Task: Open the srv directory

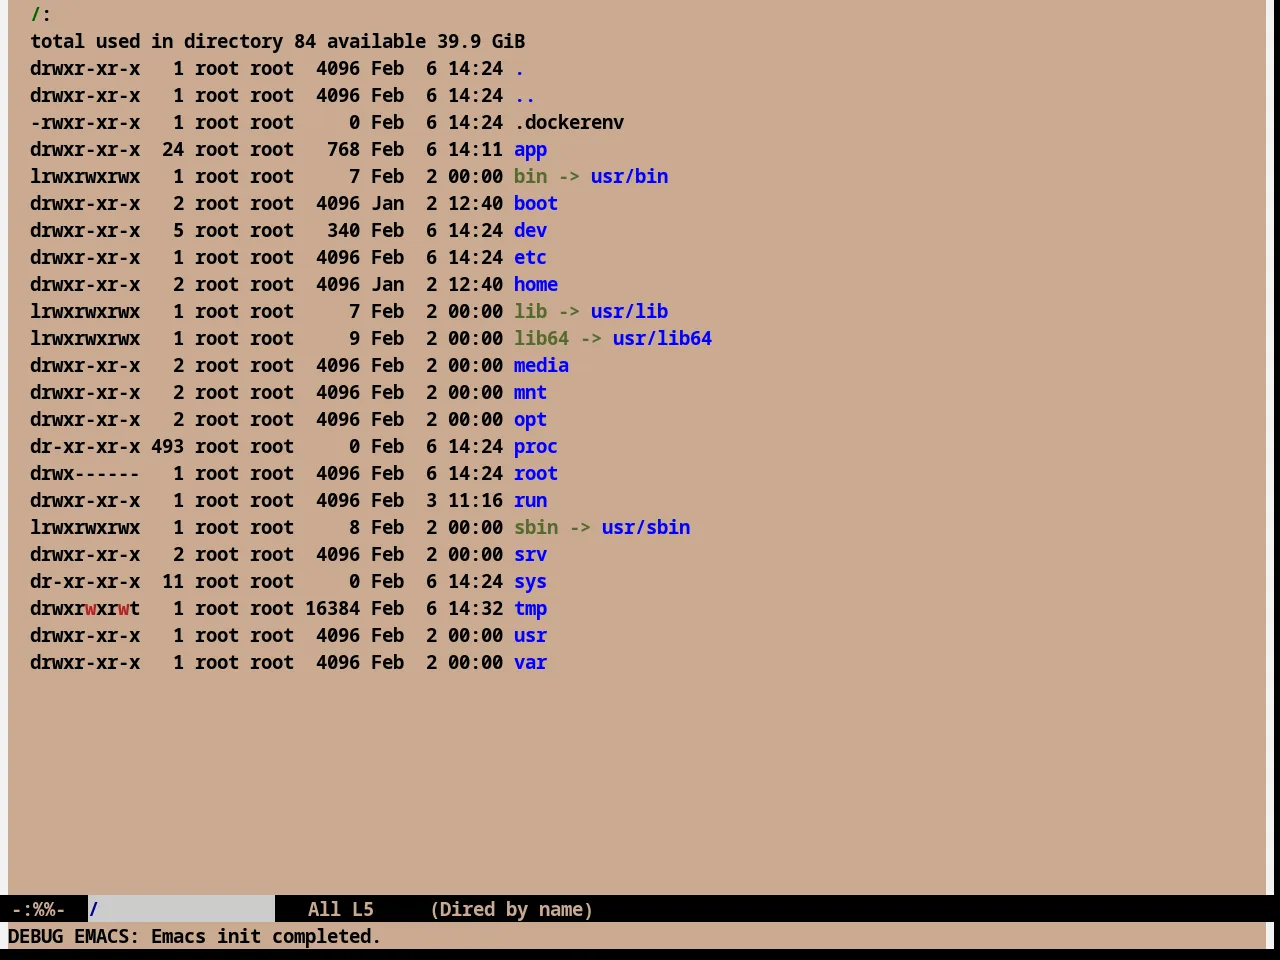Action: coord(530,555)
